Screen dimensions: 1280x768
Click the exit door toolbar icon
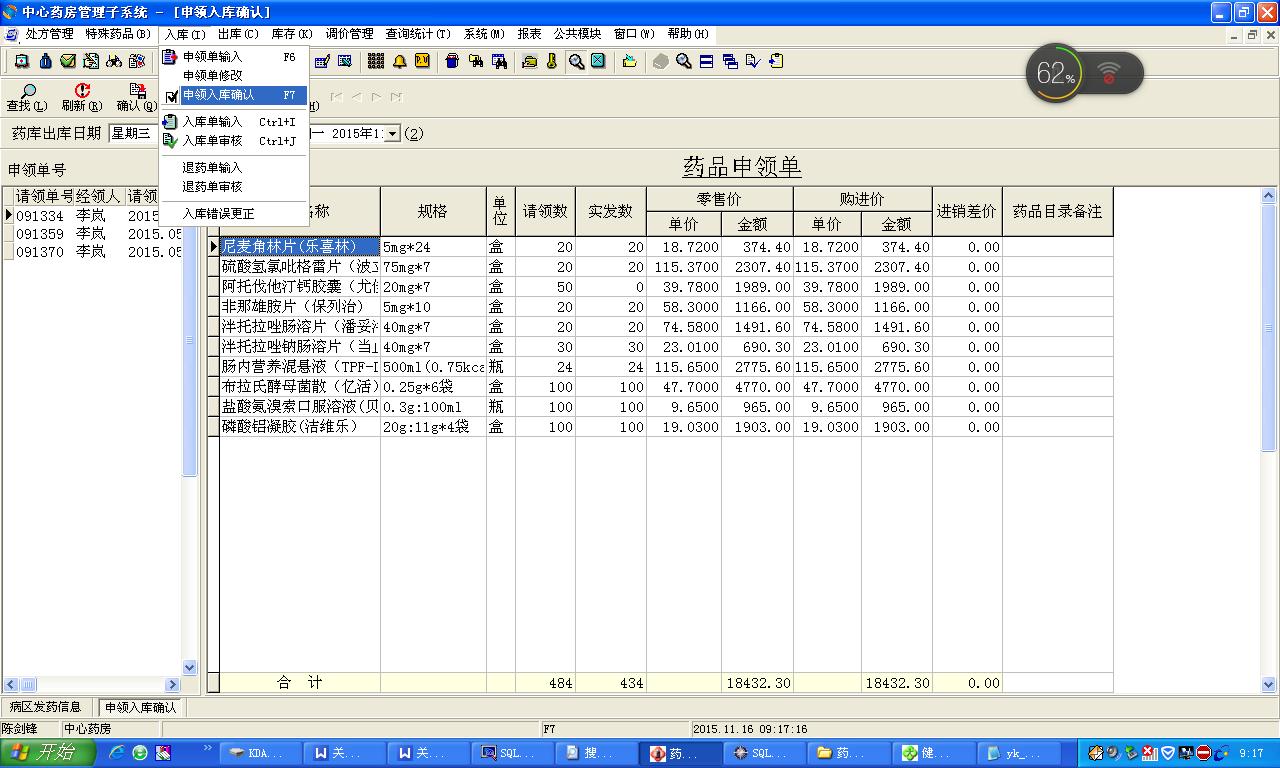[776, 61]
